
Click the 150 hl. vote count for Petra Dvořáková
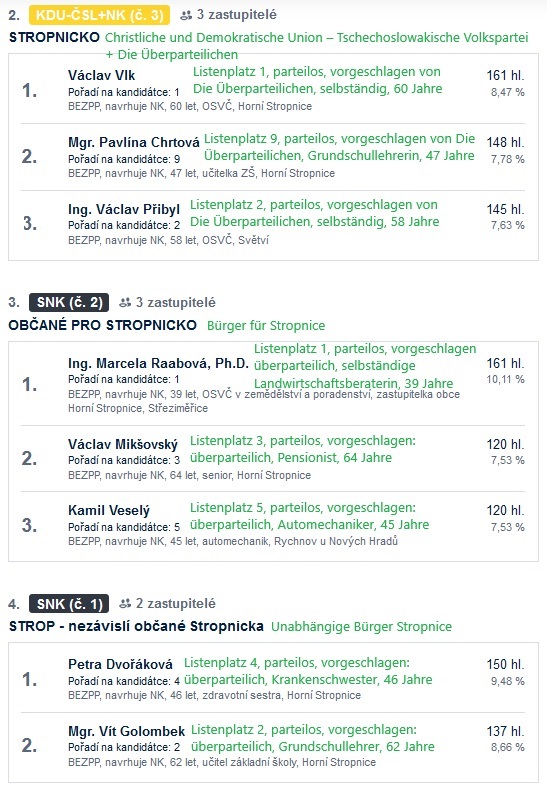[x=506, y=665]
